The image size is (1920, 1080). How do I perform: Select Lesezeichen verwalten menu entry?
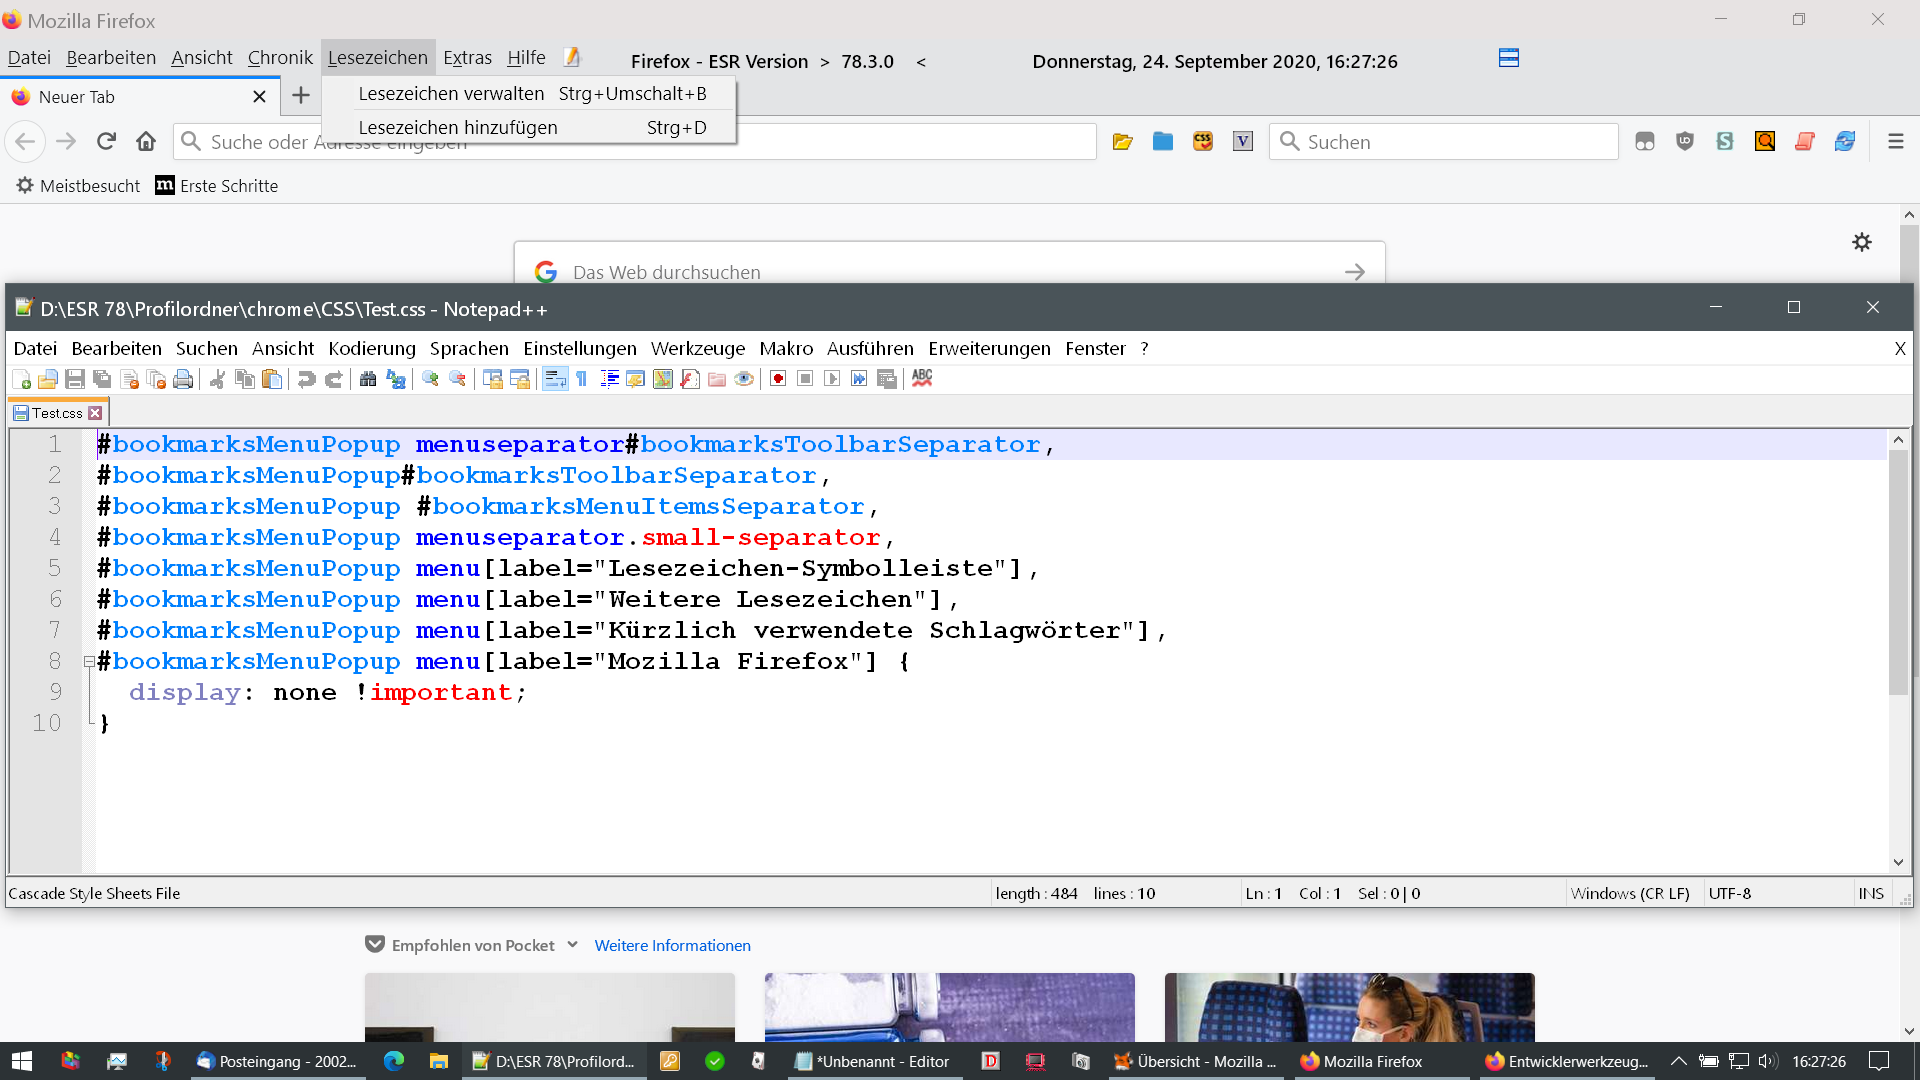[x=451, y=94]
